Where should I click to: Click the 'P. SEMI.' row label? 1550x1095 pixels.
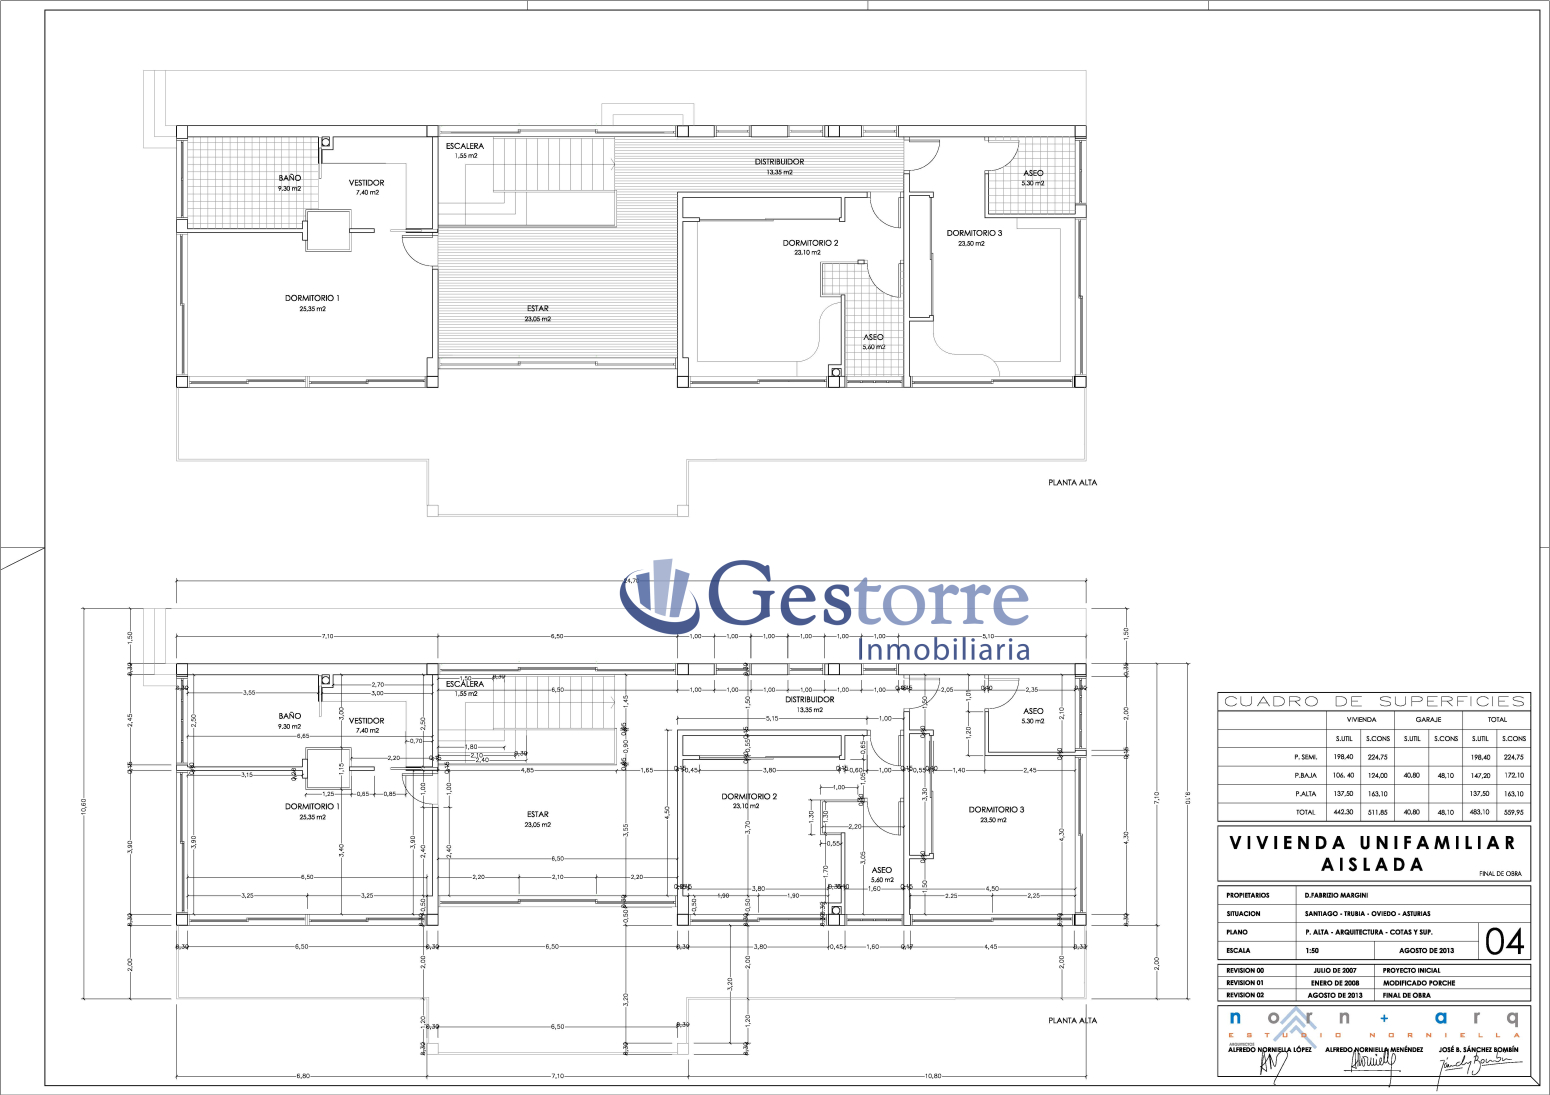click(x=1305, y=757)
